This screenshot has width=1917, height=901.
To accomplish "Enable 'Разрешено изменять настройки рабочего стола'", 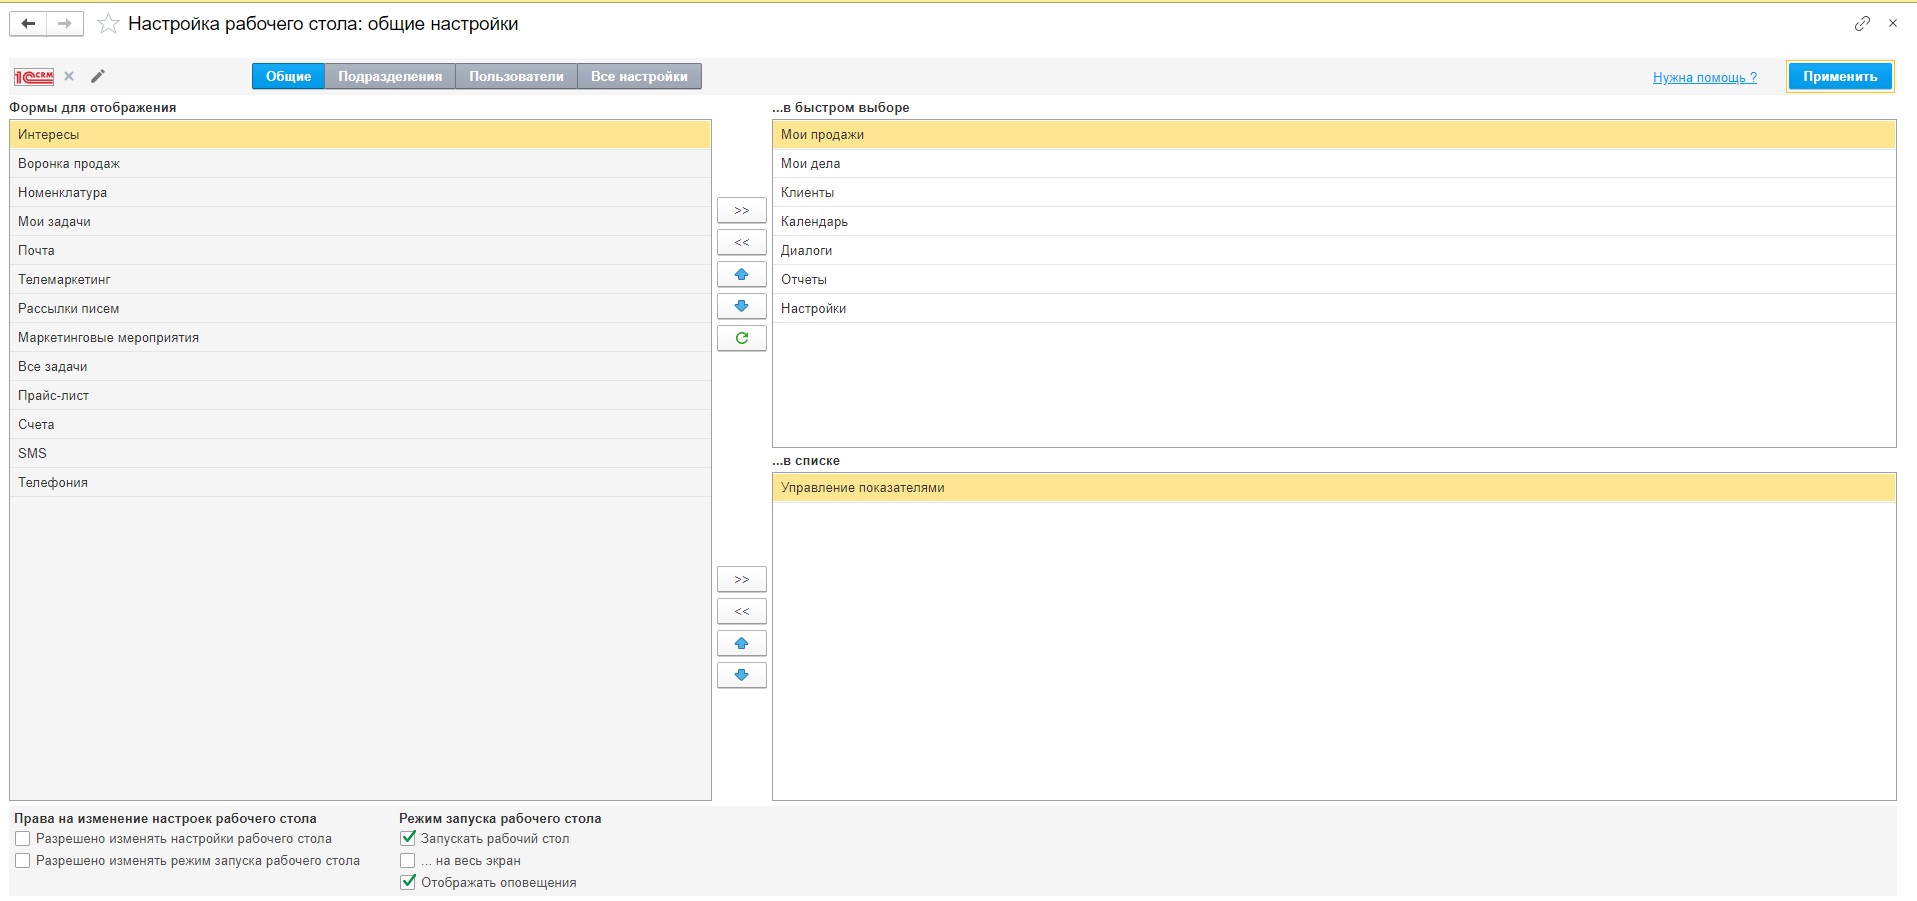I will [x=23, y=839].
